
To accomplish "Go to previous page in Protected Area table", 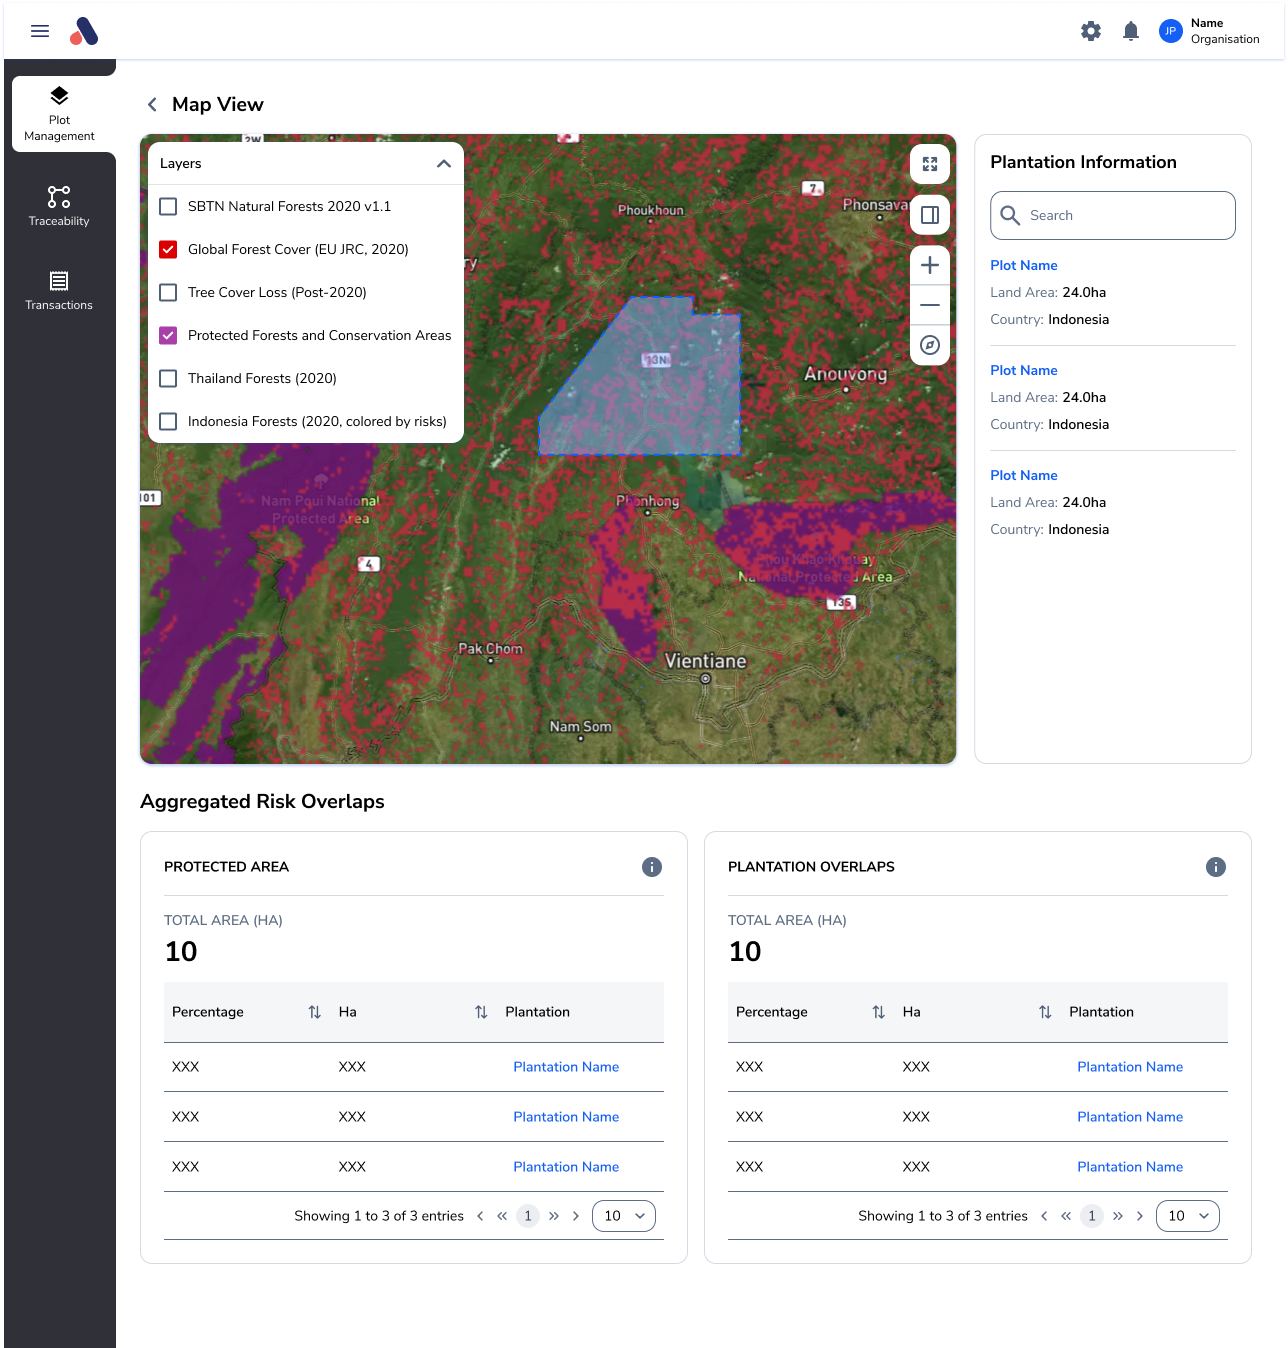I will pyautogui.click(x=480, y=1216).
